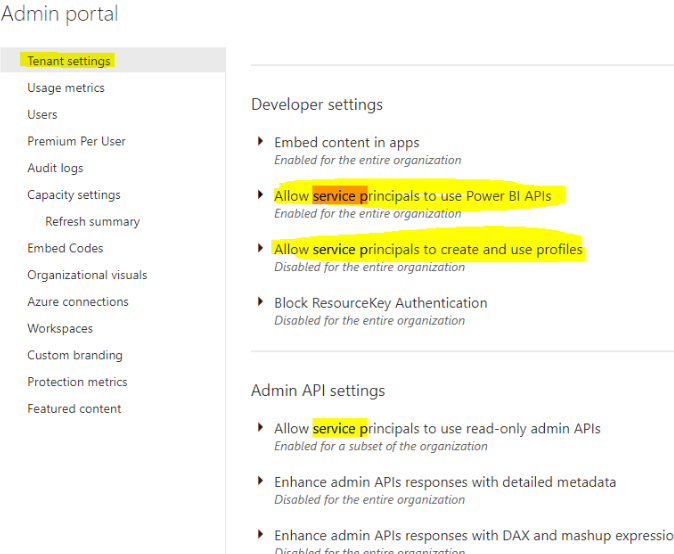Open Azure connections
This screenshot has width=674, height=554.
[x=78, y=302]
